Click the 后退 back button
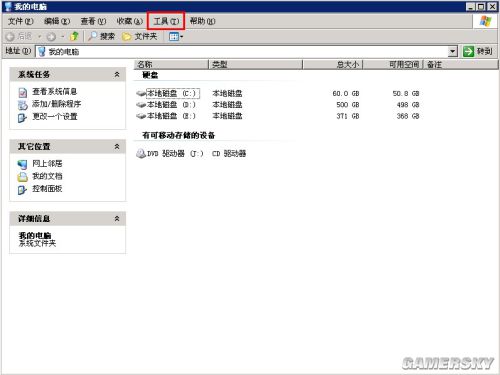Screen dimensions: 500x375 point(20,36)
